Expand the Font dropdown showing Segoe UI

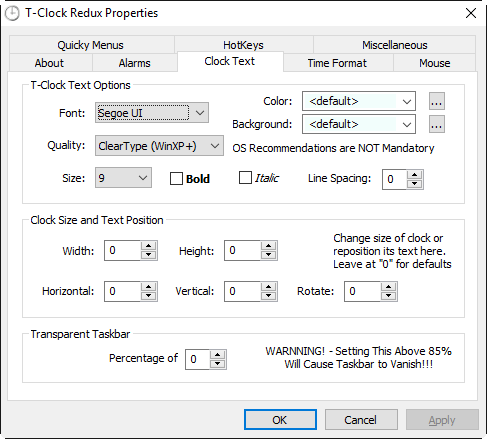[152, 113]
